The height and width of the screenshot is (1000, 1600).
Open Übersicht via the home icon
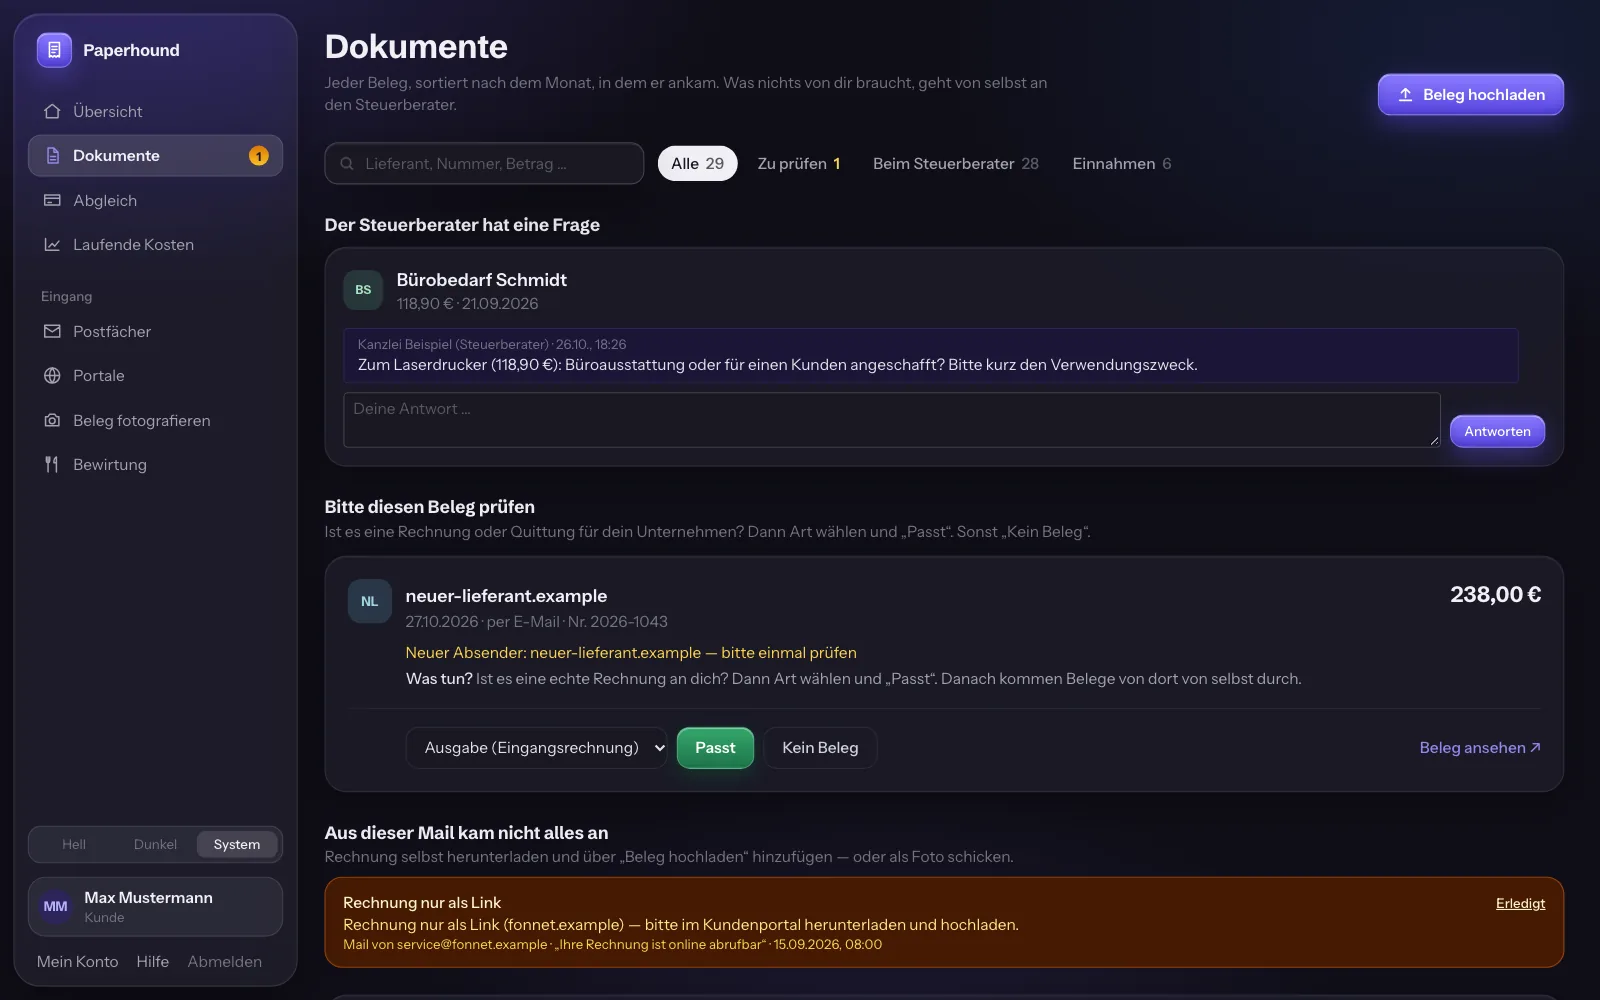[52, 111]
